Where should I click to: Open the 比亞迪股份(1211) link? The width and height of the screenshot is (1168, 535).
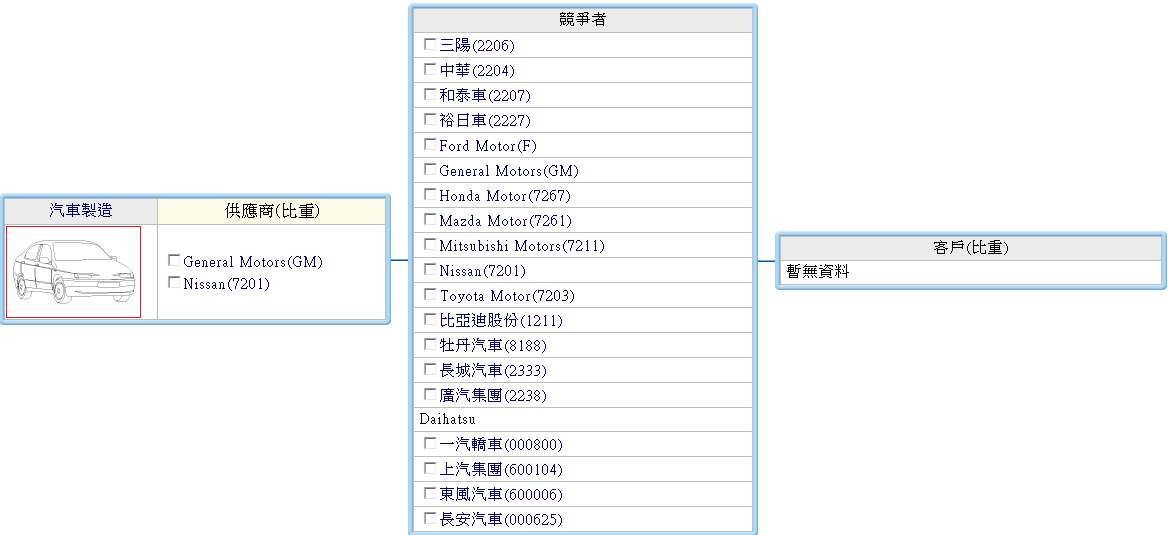point(501,321)
